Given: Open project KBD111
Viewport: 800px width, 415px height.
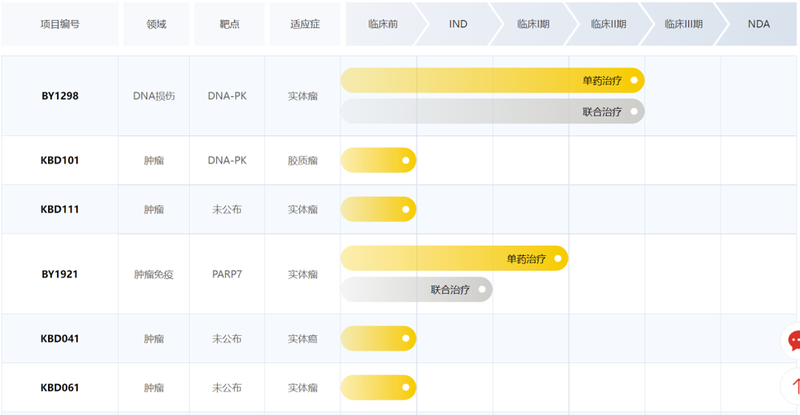Looking at the screenshot, I should point(60,209).
